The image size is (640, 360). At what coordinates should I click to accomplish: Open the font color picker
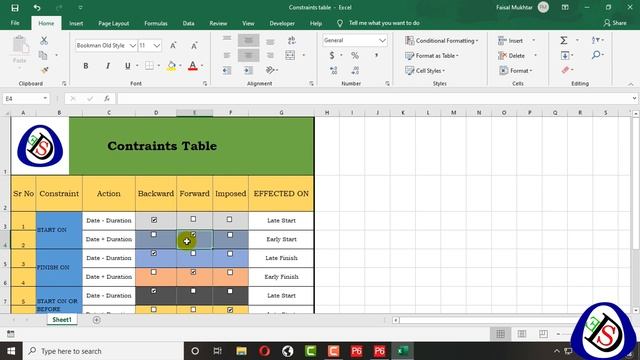[193, 66]
